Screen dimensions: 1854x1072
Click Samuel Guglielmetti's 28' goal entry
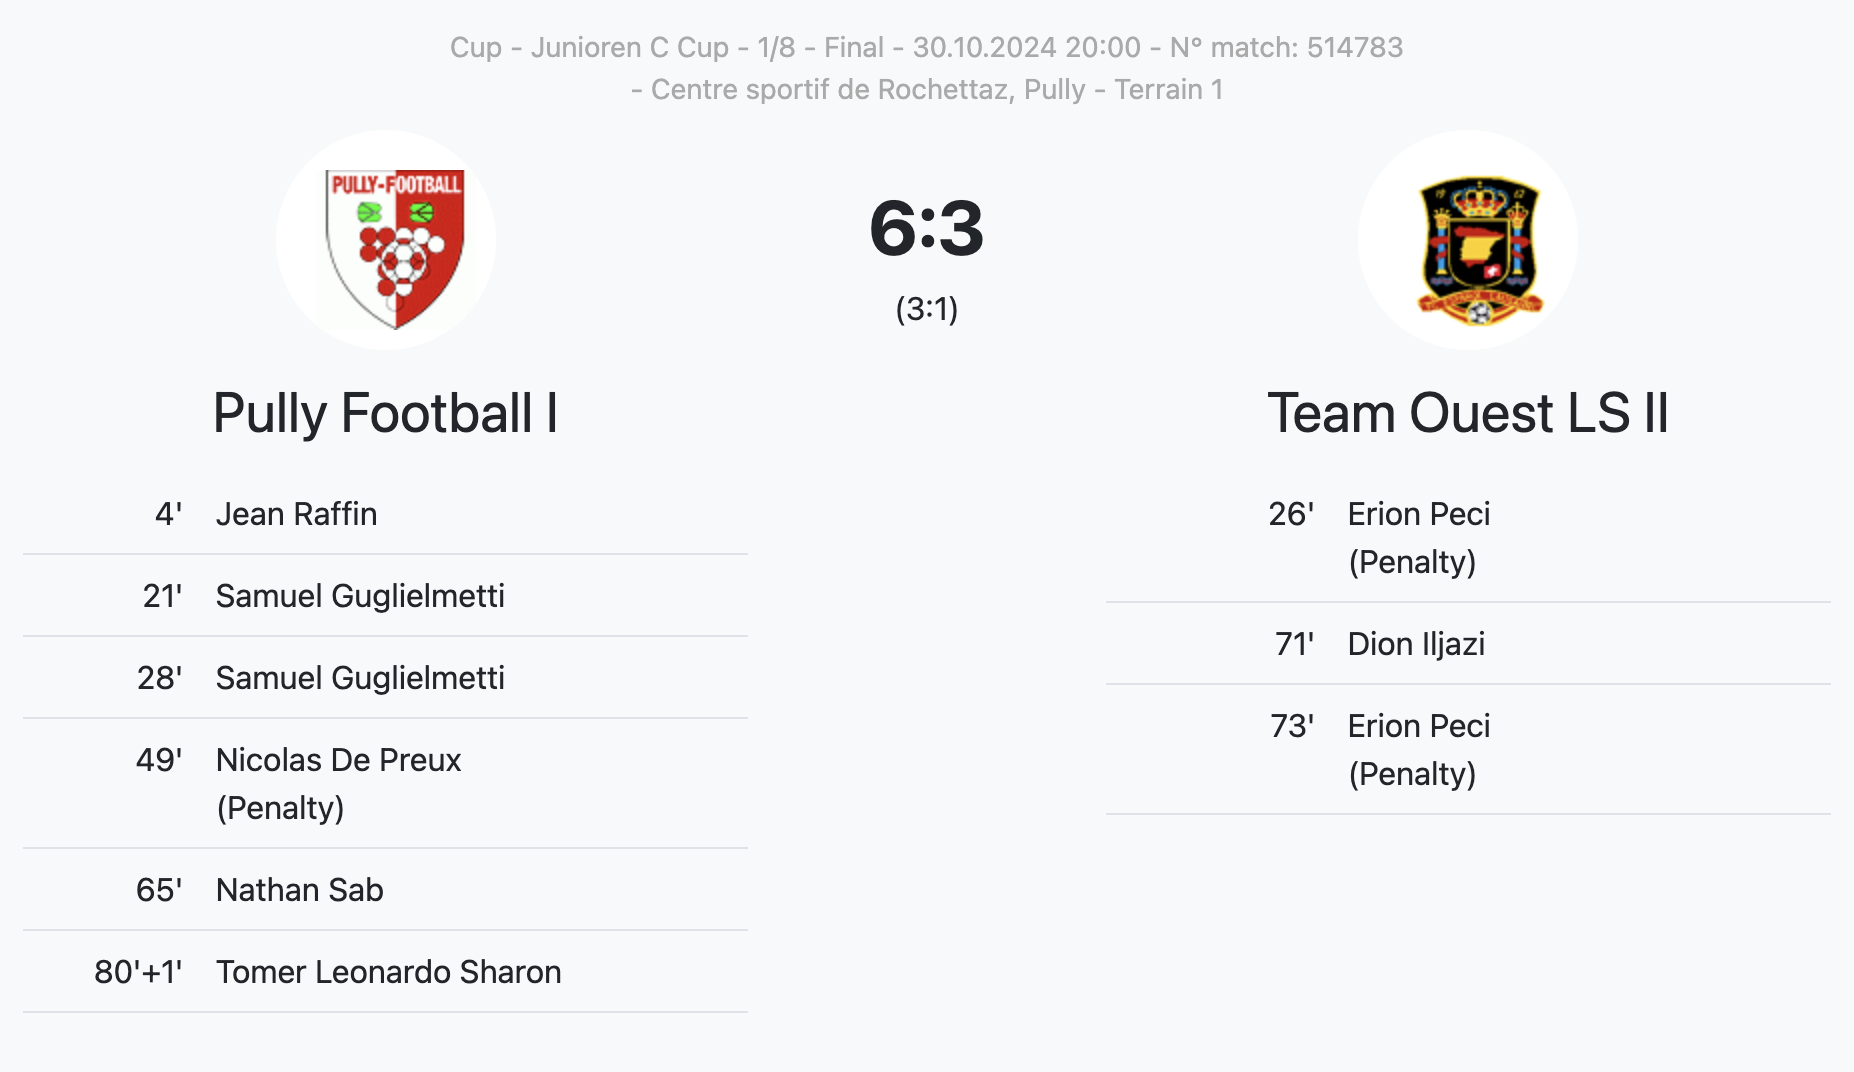(386, 678)
